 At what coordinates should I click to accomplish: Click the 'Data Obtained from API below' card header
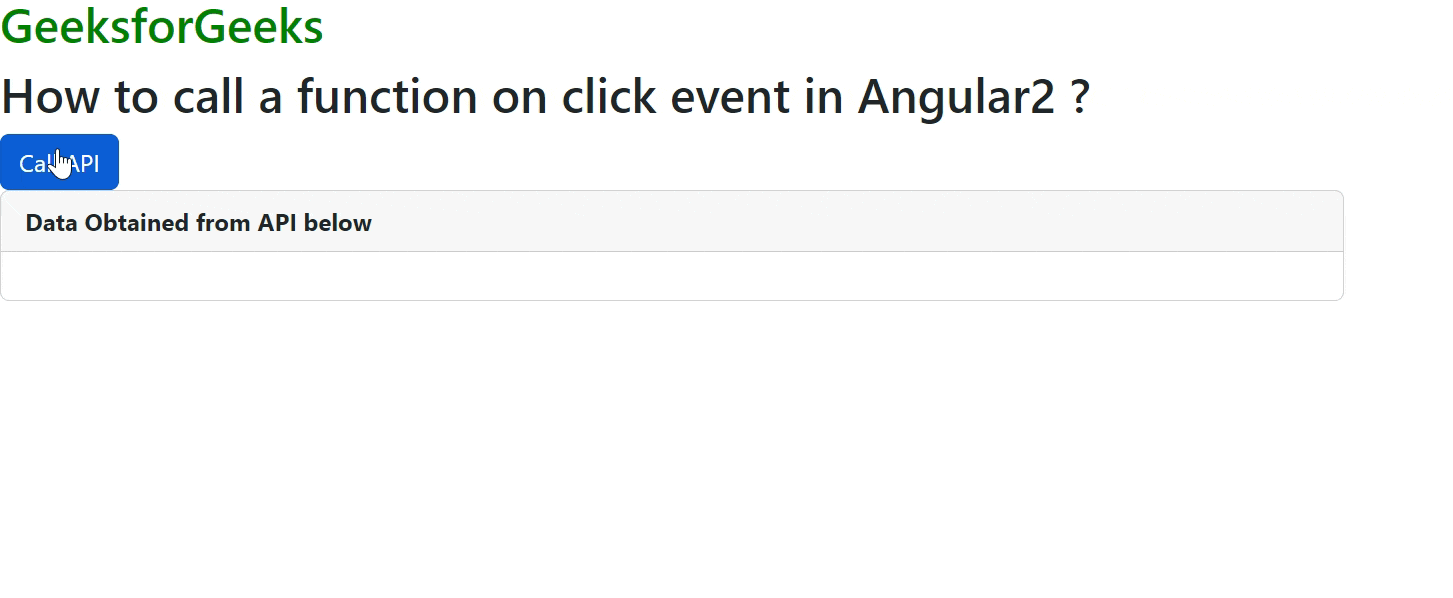pos(671,222)
